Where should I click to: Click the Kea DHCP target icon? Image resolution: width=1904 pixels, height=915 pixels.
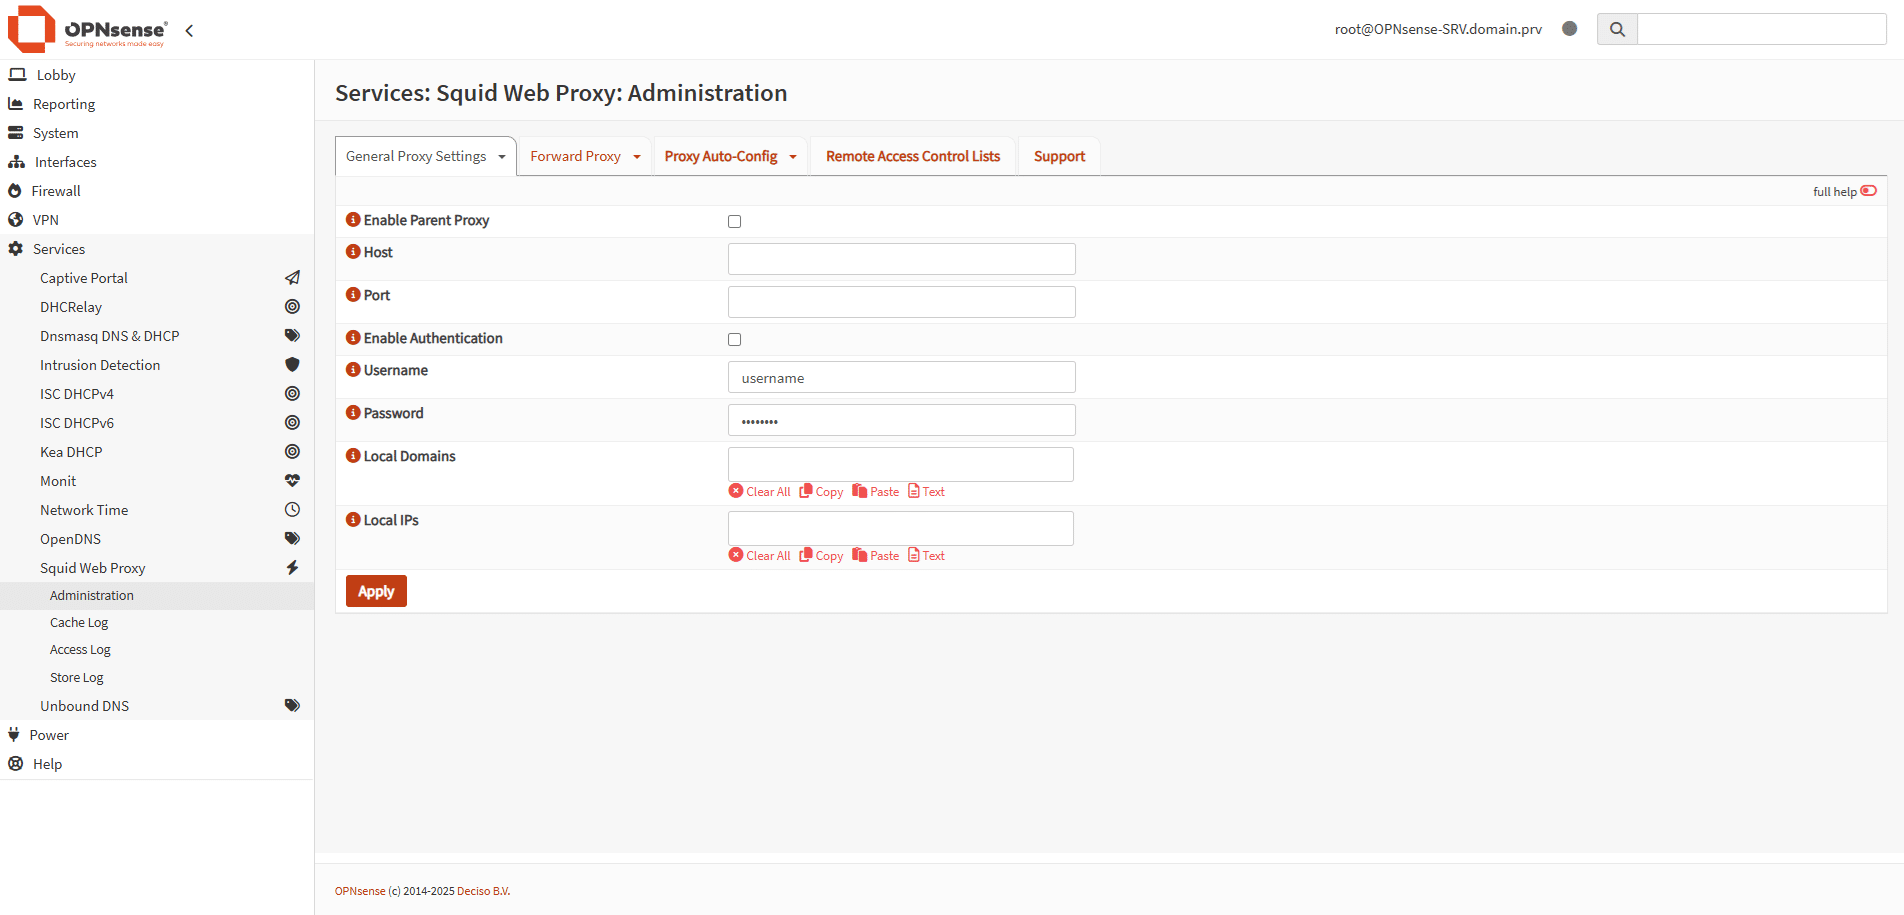tap(292, 452)
